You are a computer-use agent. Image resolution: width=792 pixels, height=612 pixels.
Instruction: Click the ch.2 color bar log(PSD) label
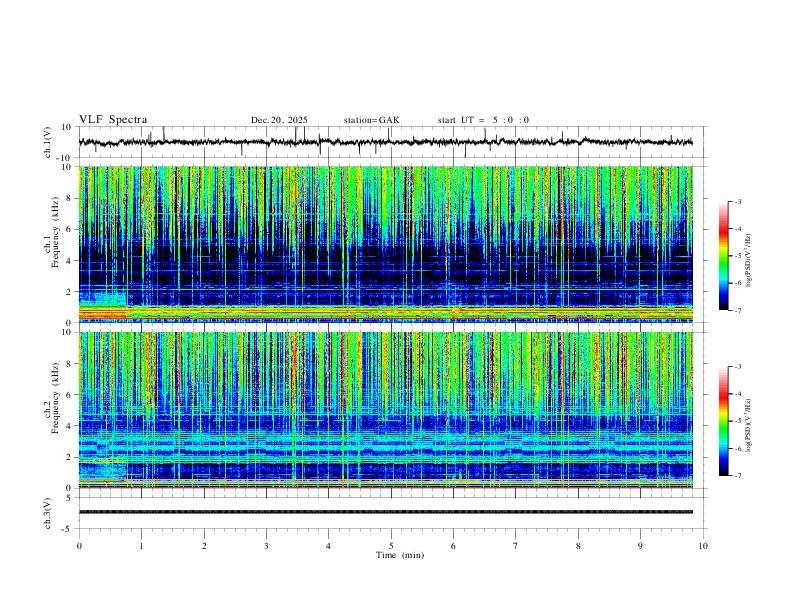749,426
